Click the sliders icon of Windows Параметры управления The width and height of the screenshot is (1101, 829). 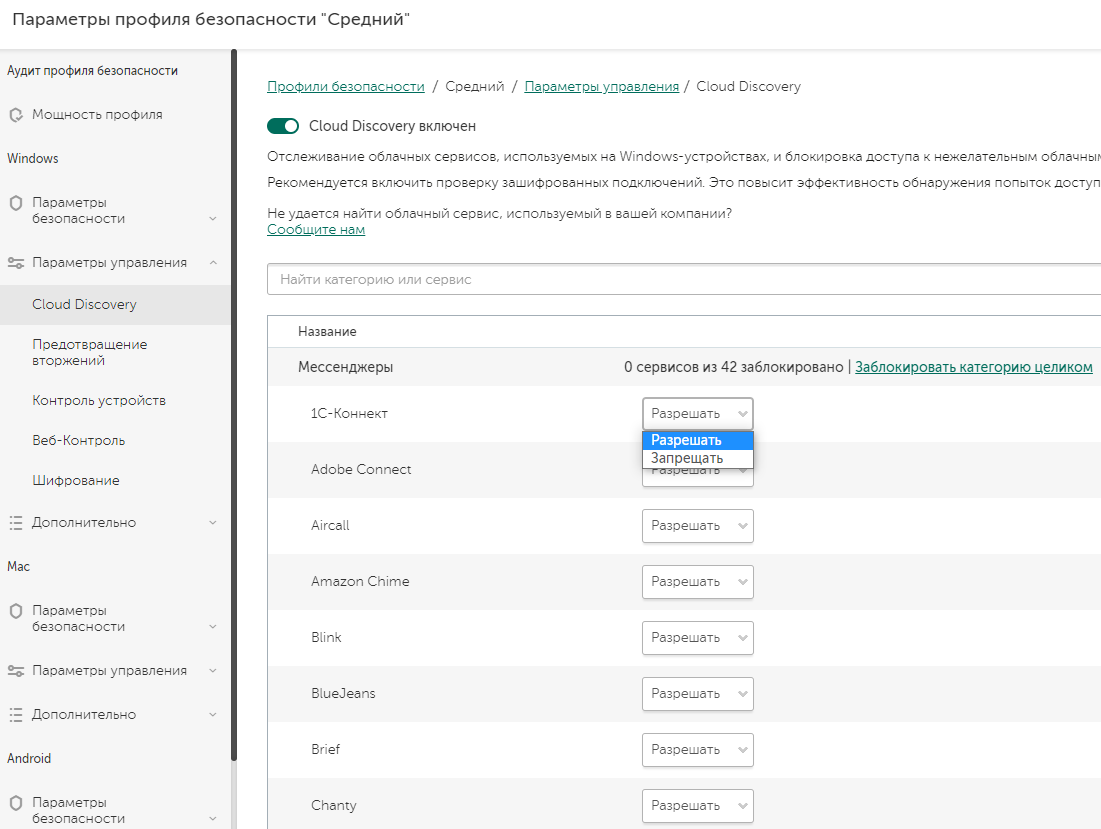tap(15, 263)
